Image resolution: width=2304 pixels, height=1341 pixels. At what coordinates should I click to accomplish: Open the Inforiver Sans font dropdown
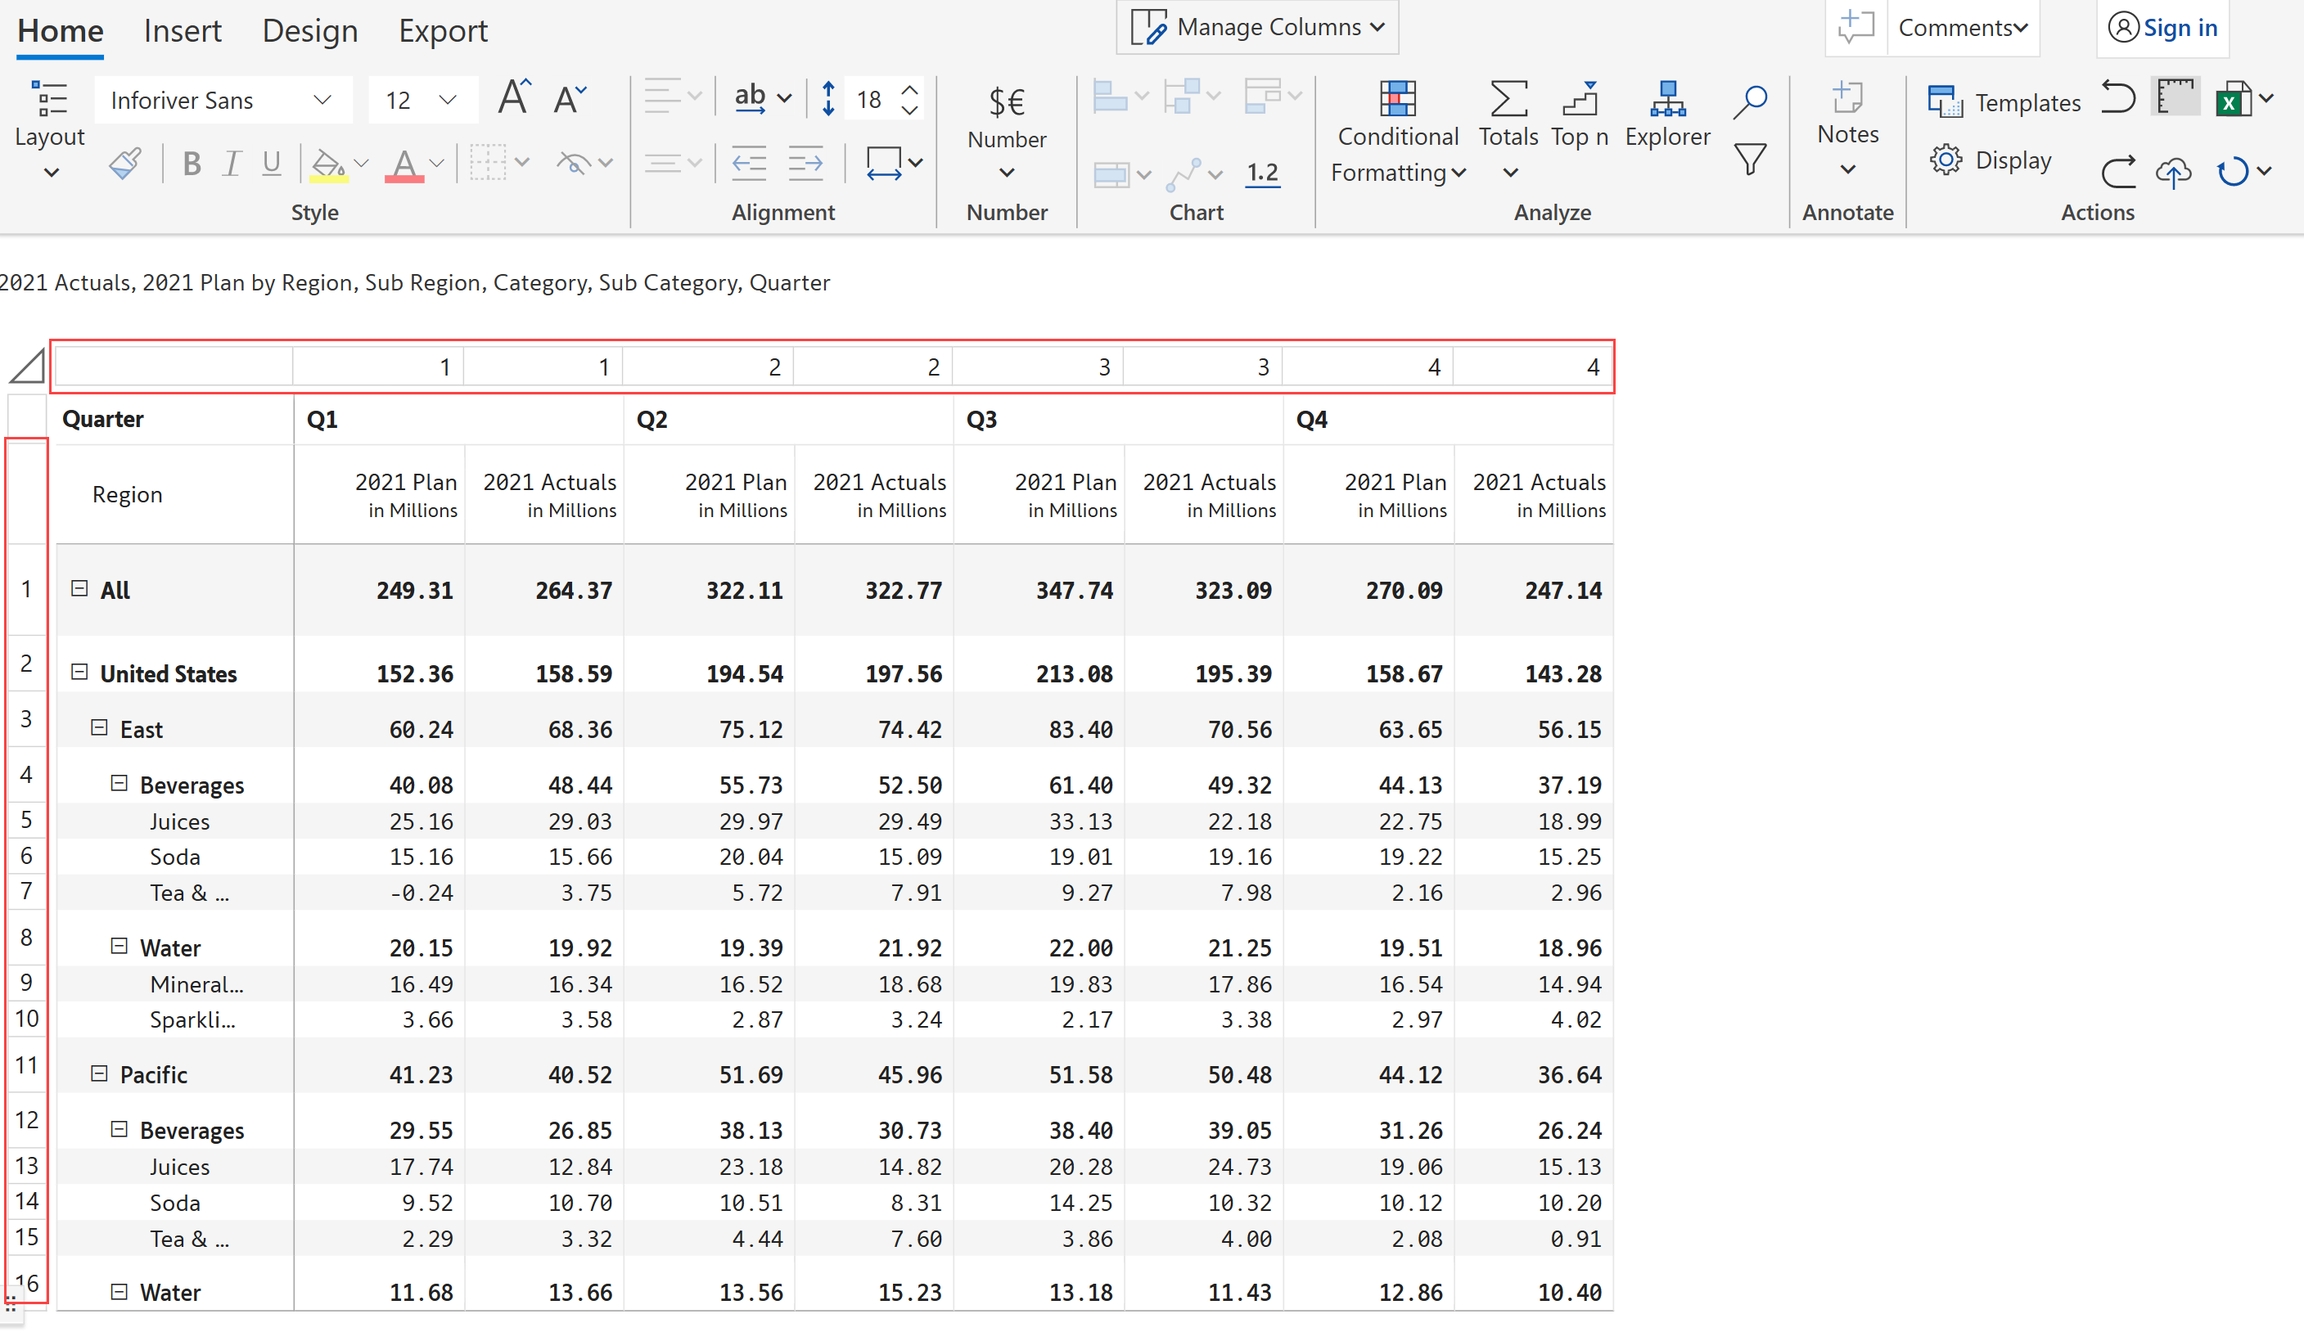pyautogui.click(x=222, y=100)
